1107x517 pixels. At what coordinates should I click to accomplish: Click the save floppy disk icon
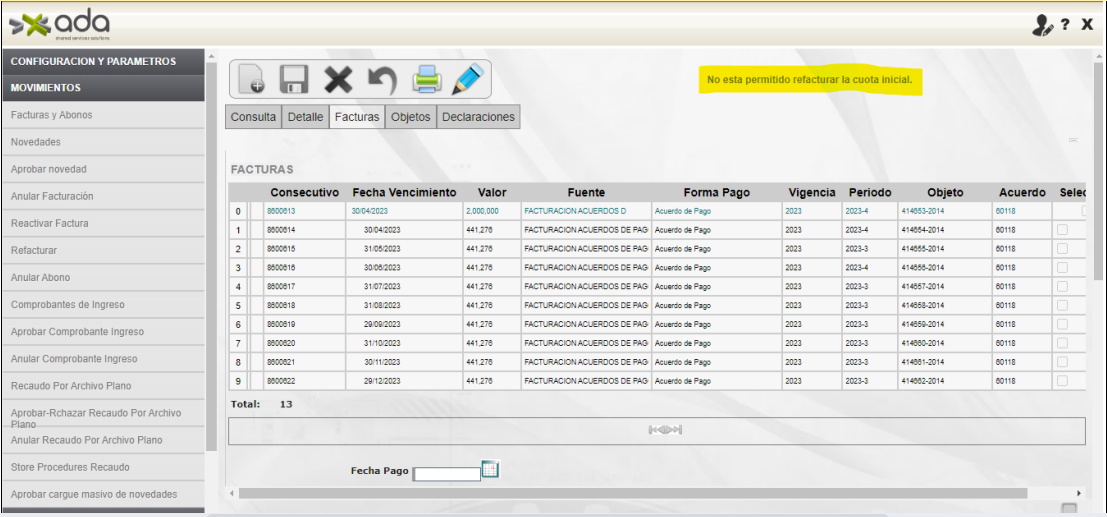point(294,79)
